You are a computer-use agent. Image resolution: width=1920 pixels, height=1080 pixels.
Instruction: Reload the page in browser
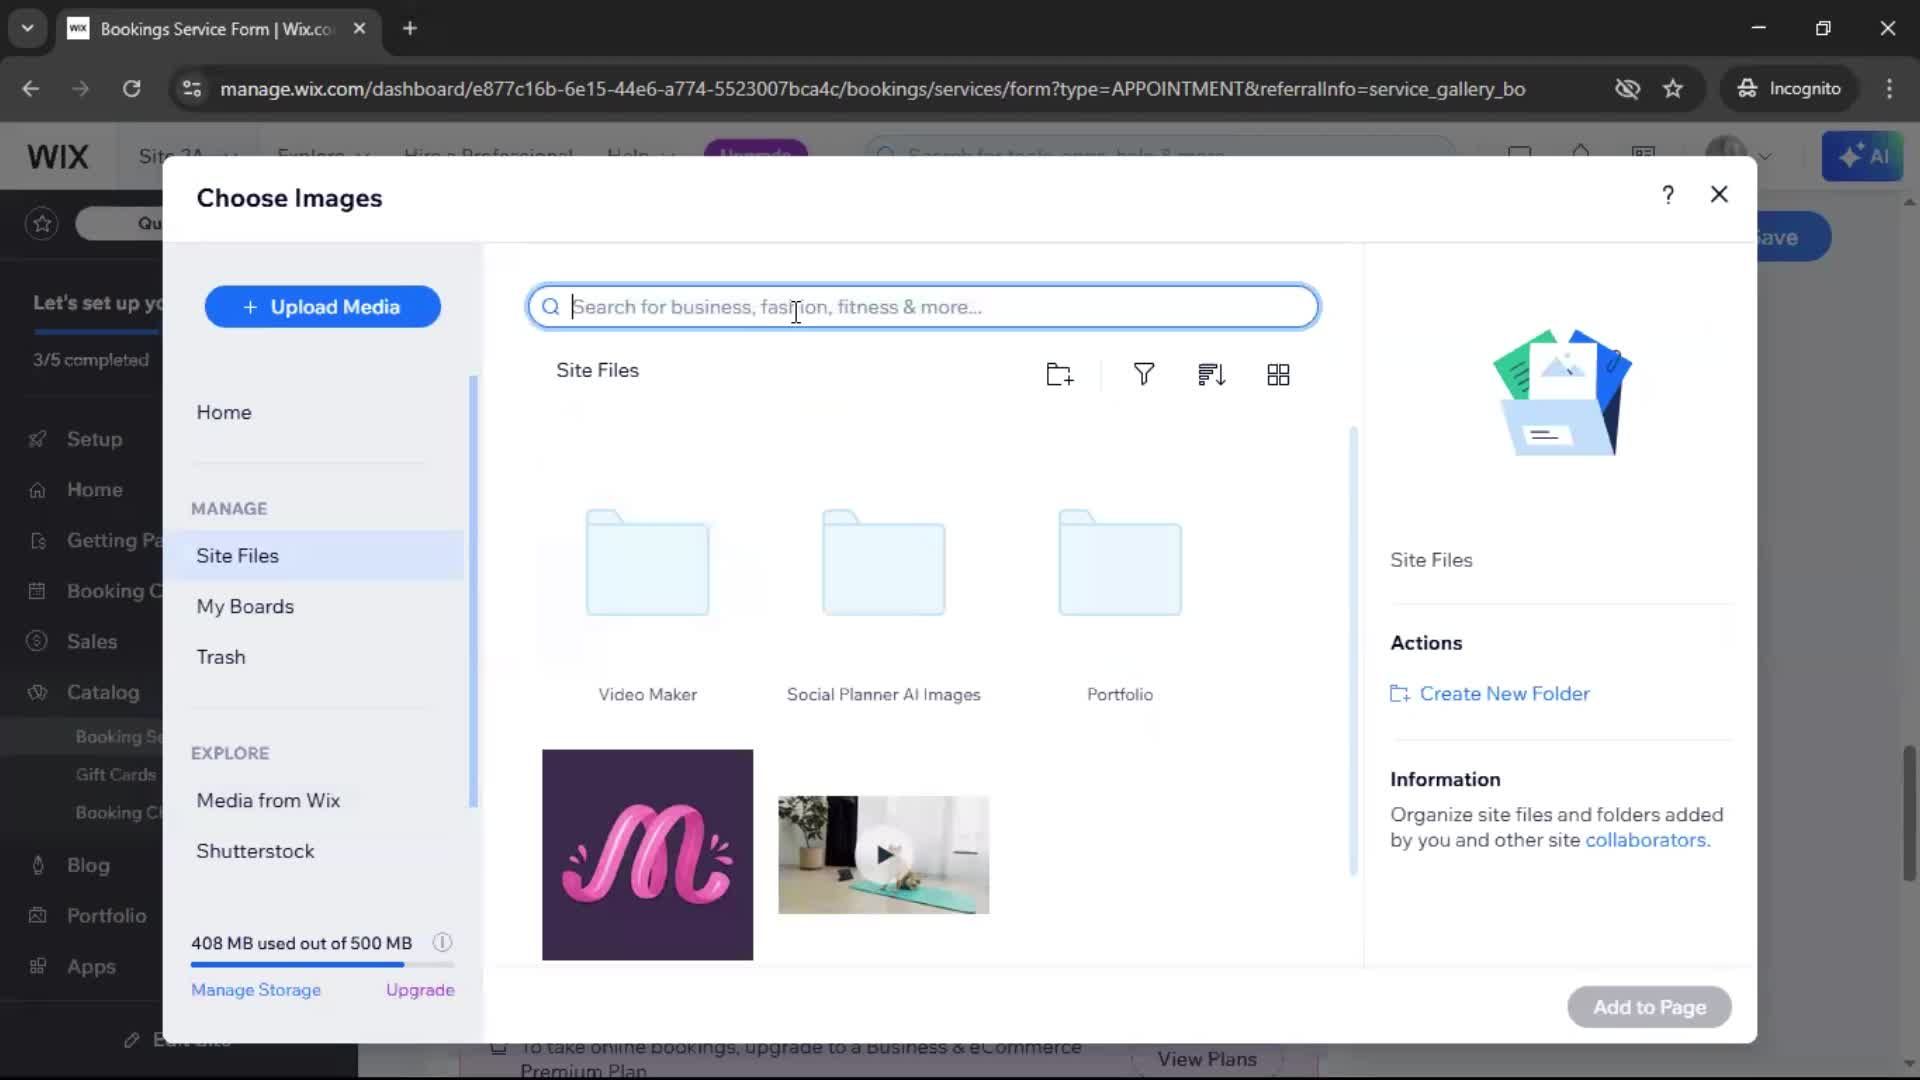point(131,89)
